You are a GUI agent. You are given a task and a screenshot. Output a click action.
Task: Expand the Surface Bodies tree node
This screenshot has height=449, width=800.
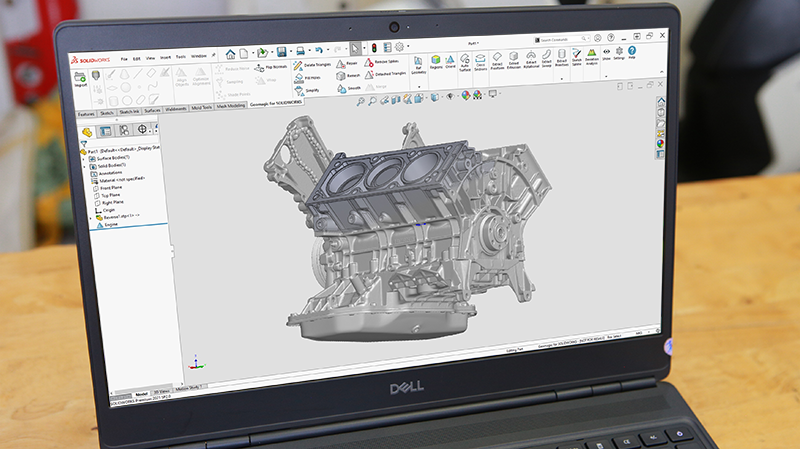click(x=85, y=159)
